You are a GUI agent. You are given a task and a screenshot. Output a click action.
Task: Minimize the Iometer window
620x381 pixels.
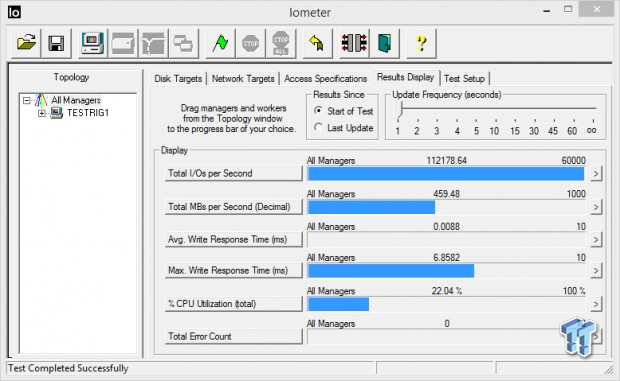click(x=547, y=11)
